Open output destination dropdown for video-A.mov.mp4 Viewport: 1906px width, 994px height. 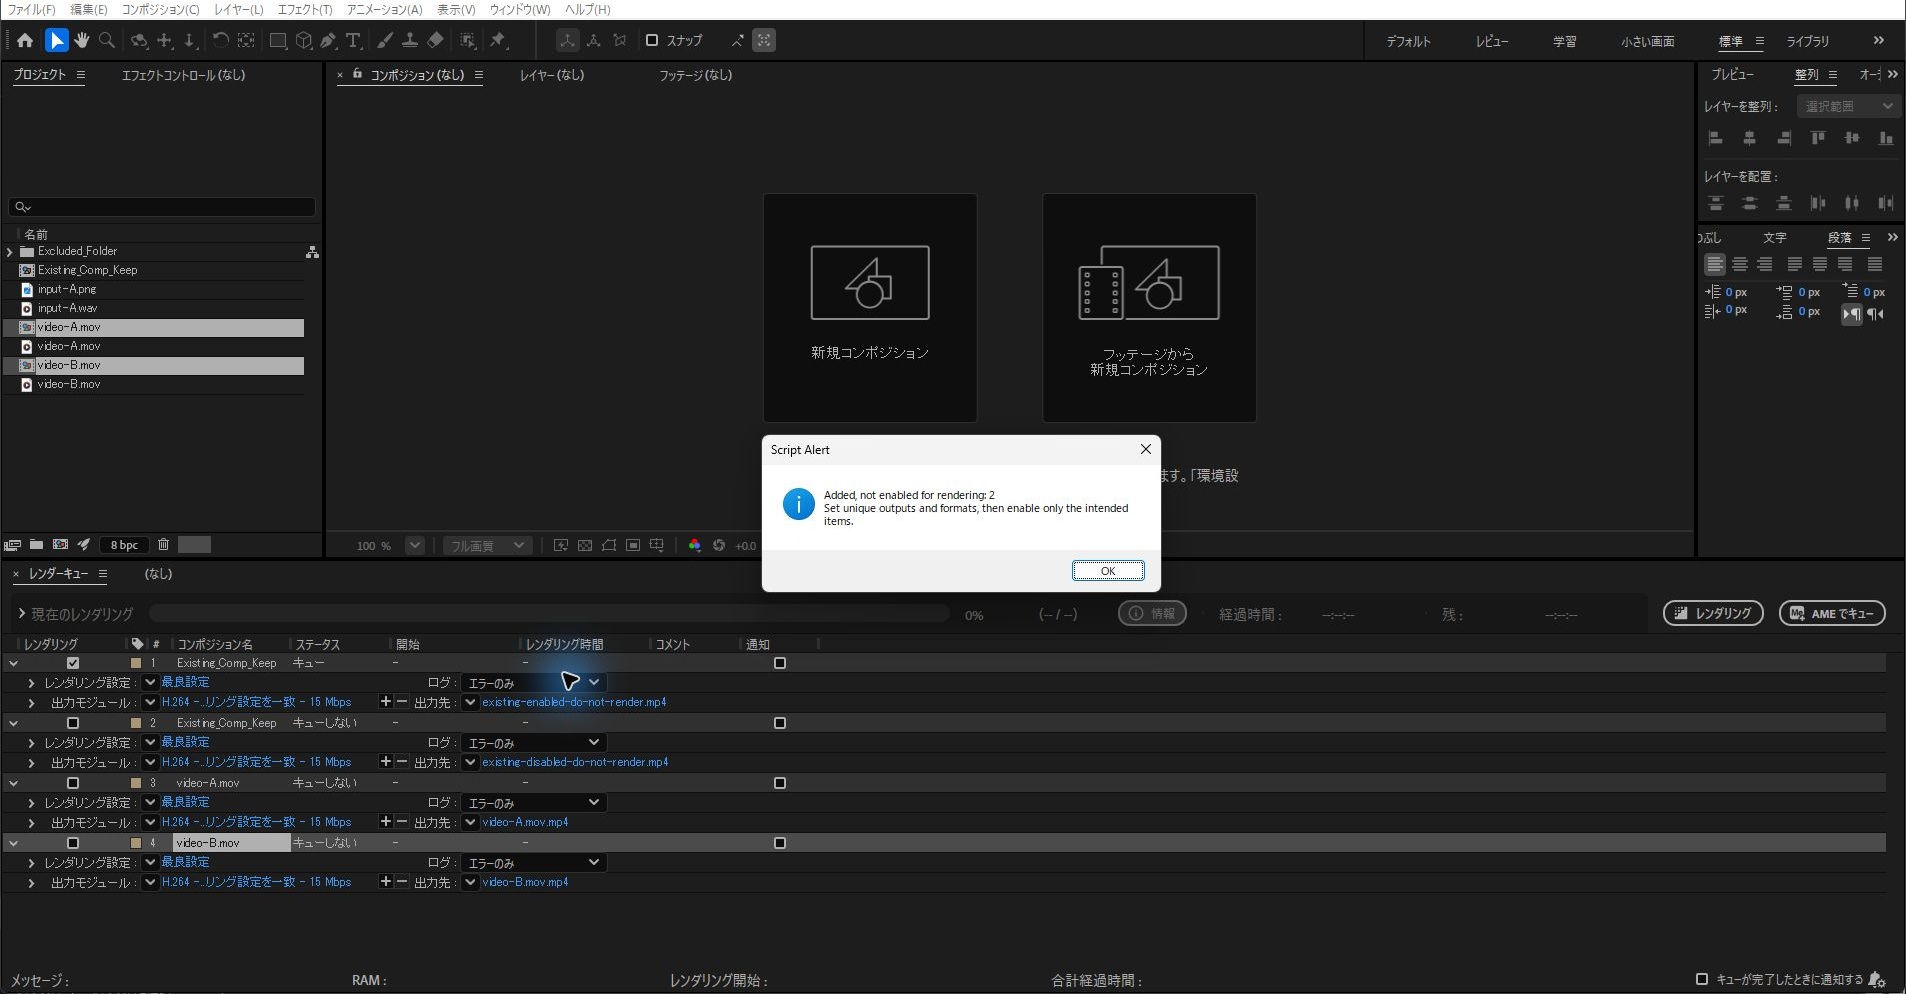470,822
